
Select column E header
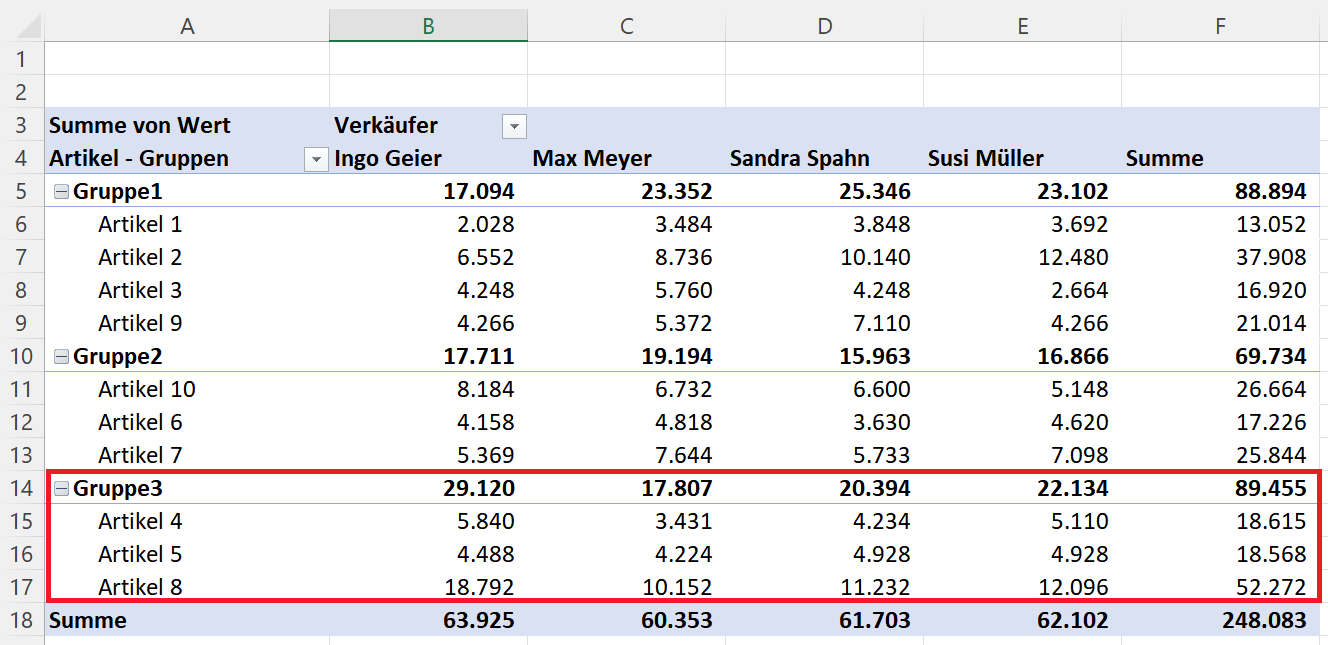pyautogui.click(x=1022, y=26)
